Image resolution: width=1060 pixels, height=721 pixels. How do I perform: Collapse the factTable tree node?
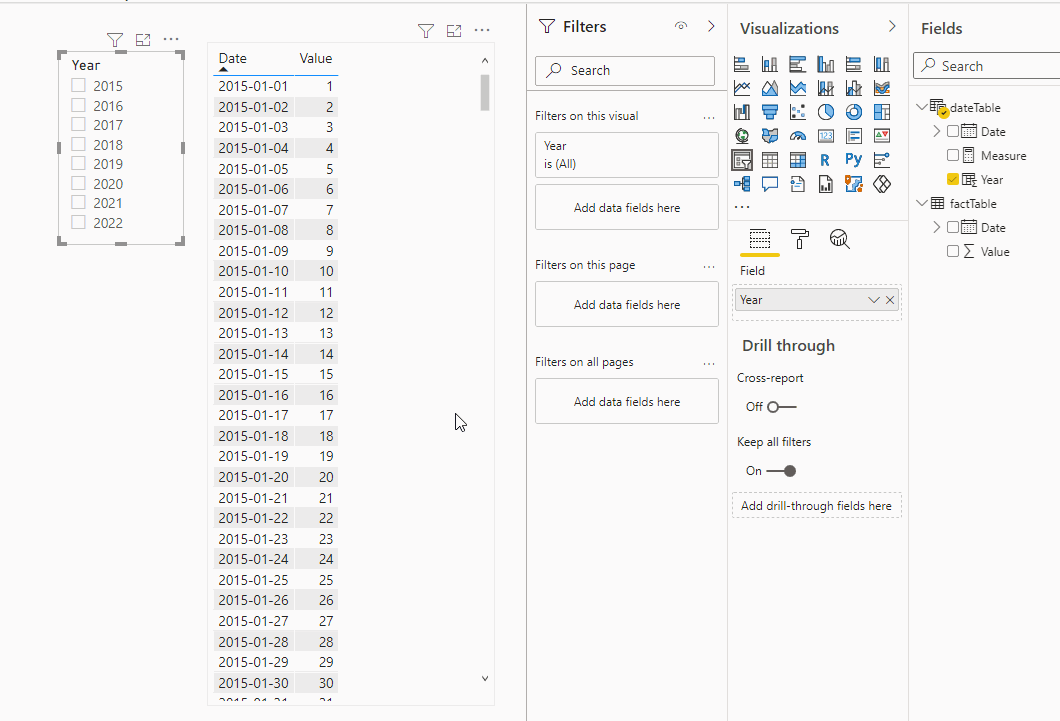point(921,203)
